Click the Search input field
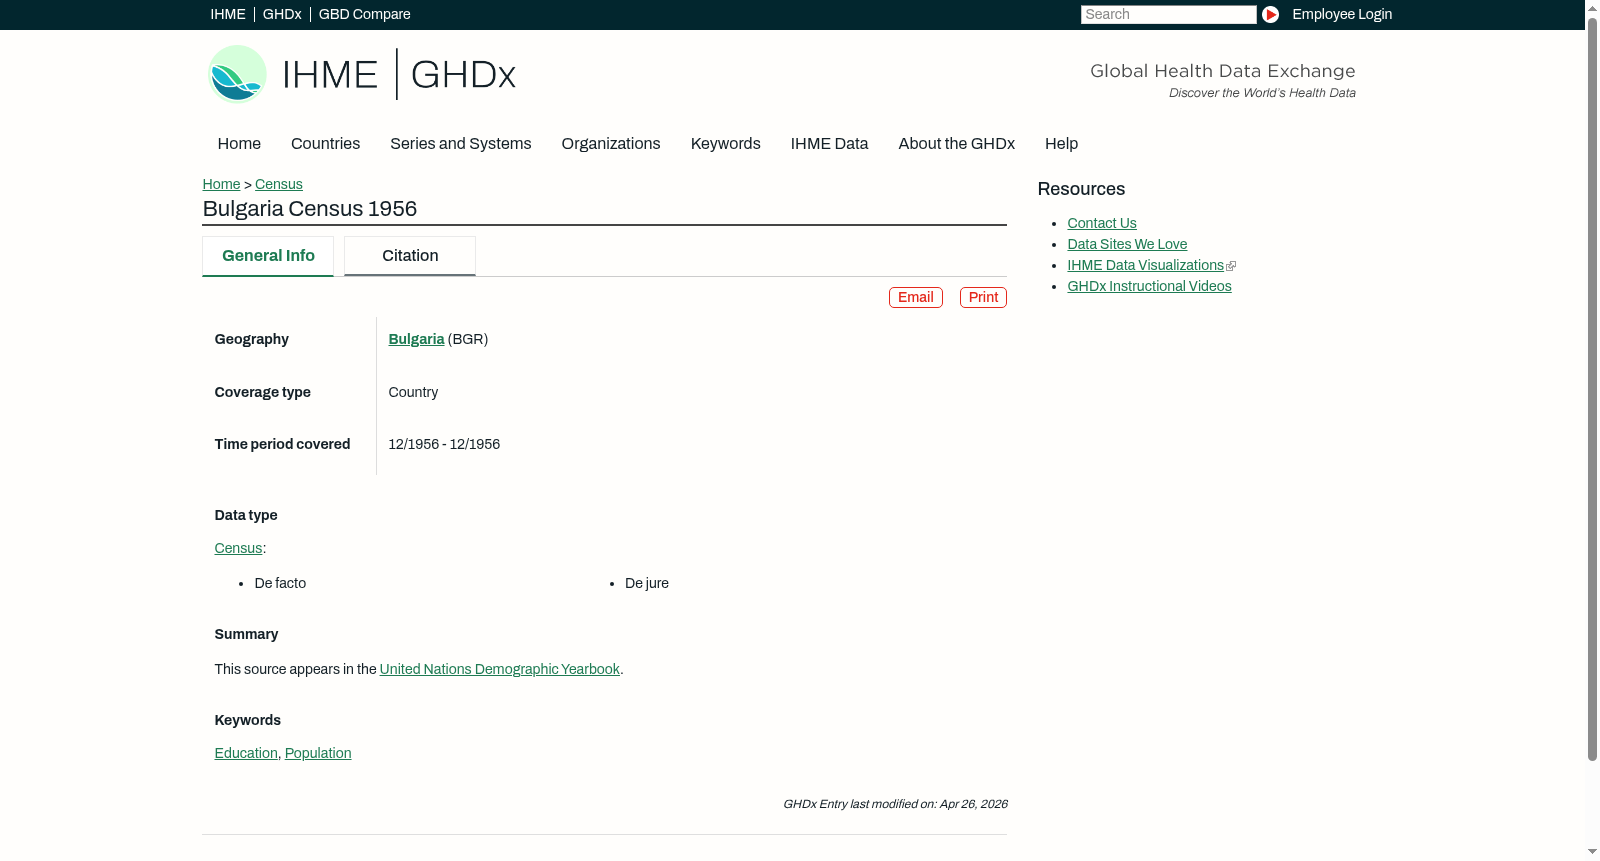 (1168, 14)
